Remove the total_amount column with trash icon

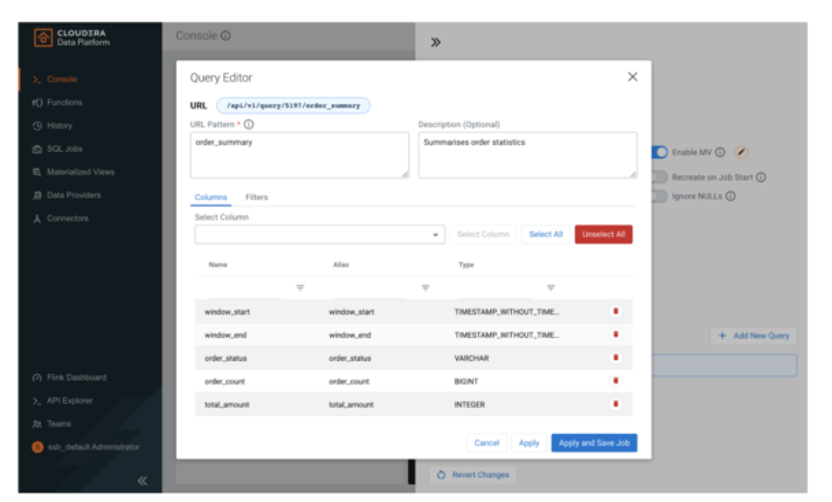coord(615,404)
